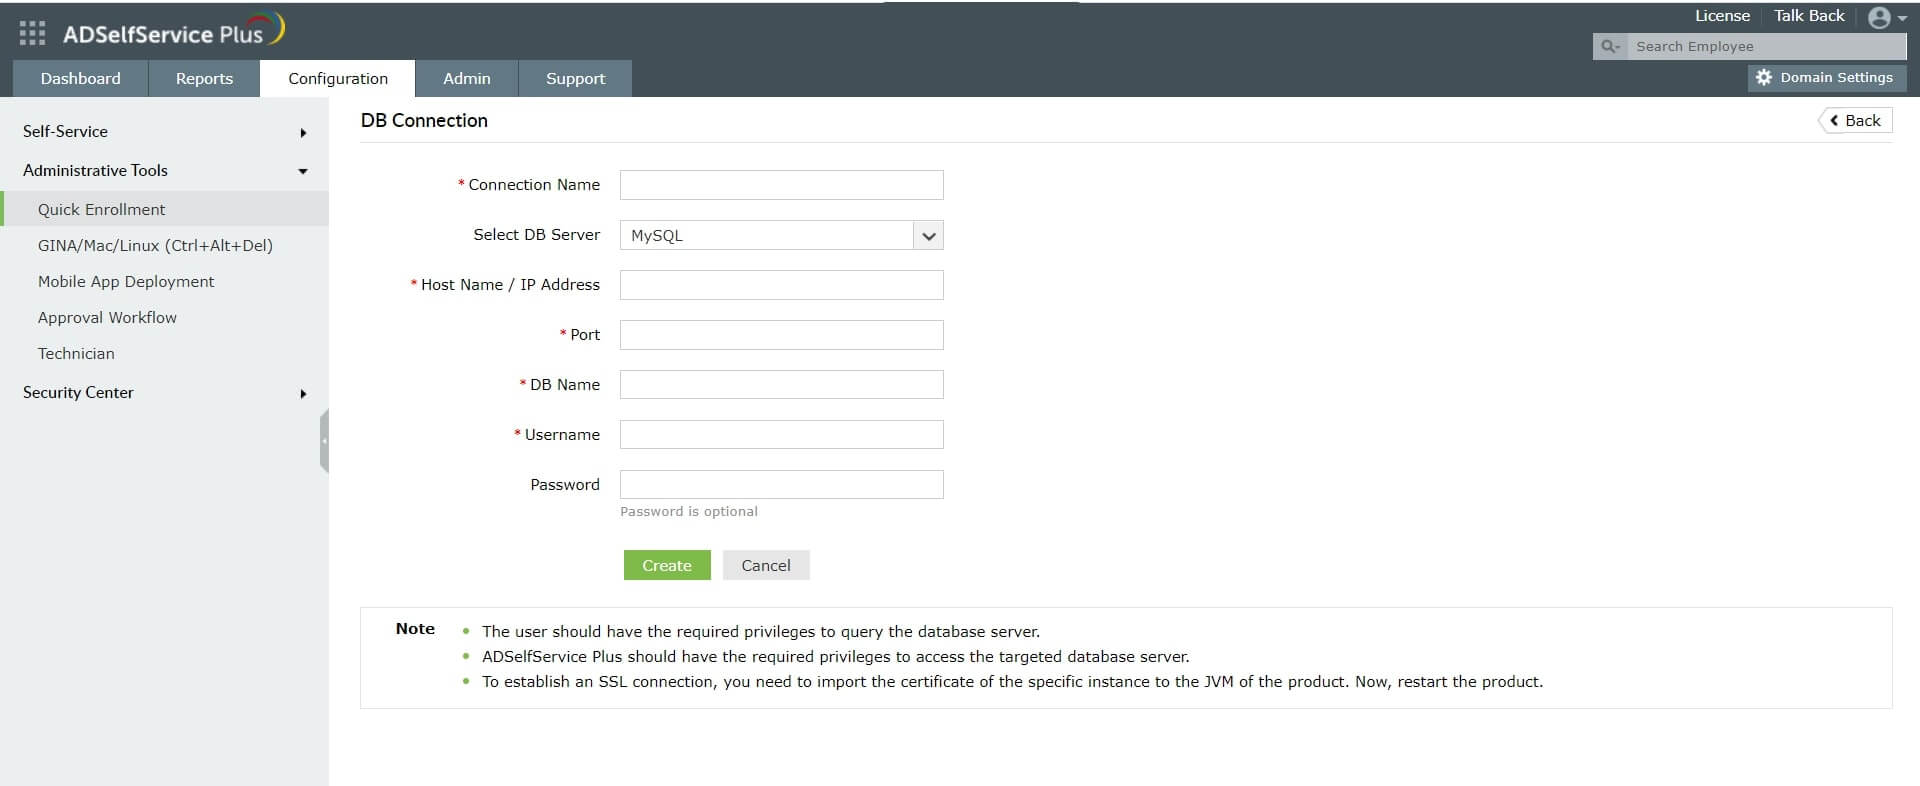Collapse the left sidebar handle

click(x=324, y=440)
